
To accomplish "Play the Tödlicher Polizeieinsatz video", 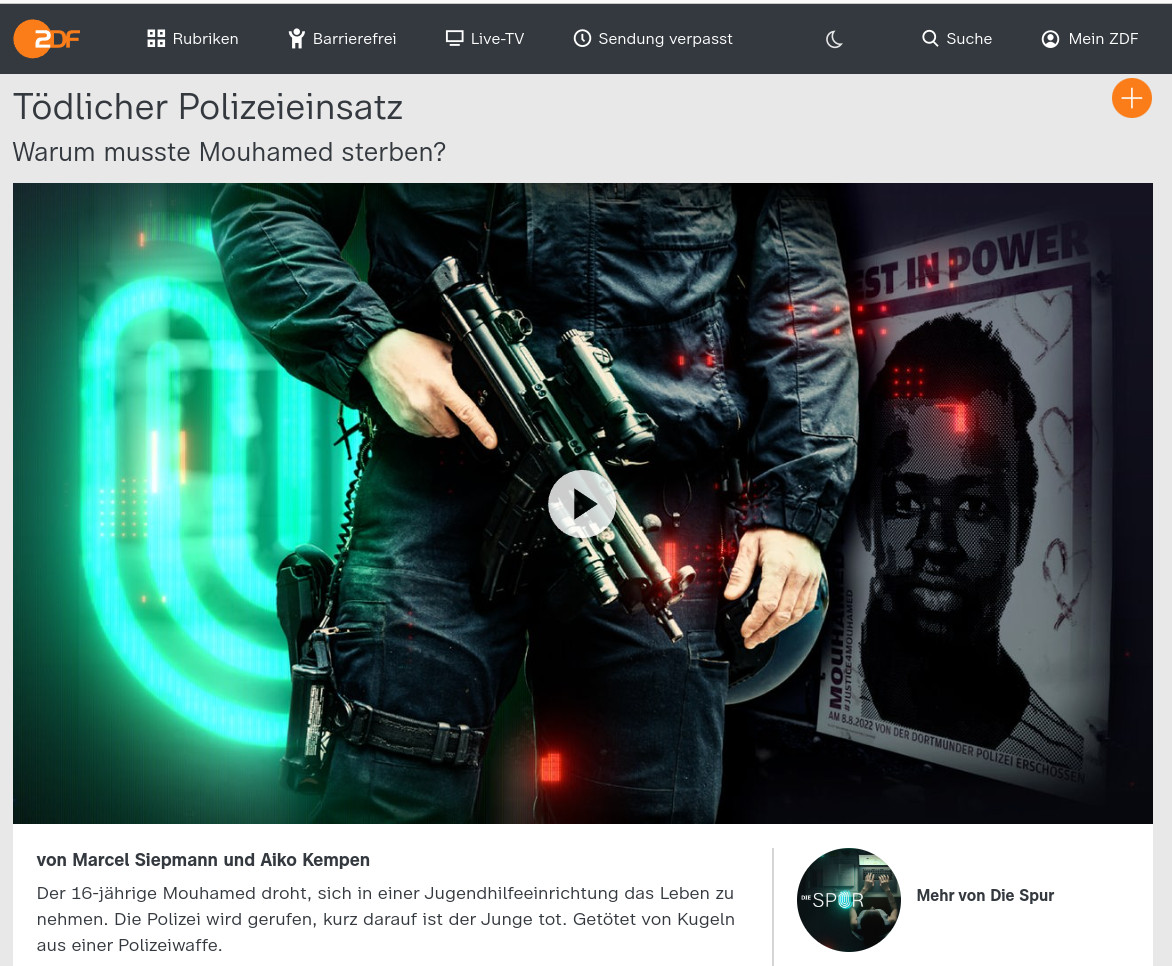I will 582,504.
